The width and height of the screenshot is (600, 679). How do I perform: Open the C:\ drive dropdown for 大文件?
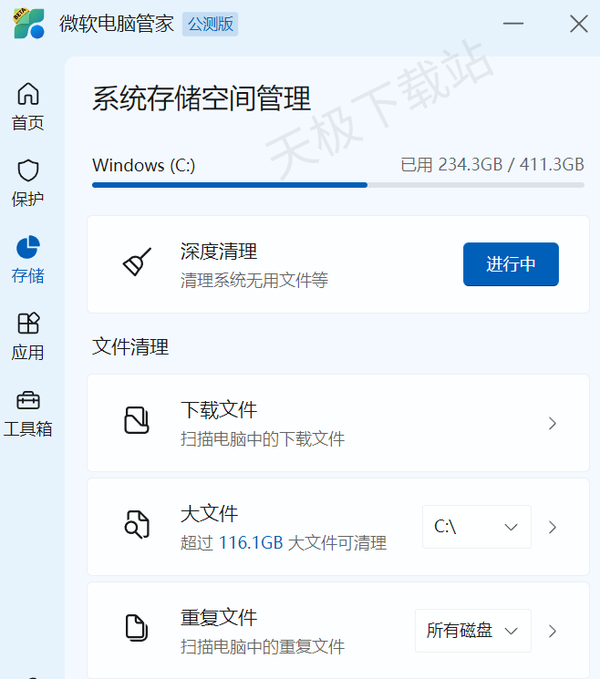477,527
